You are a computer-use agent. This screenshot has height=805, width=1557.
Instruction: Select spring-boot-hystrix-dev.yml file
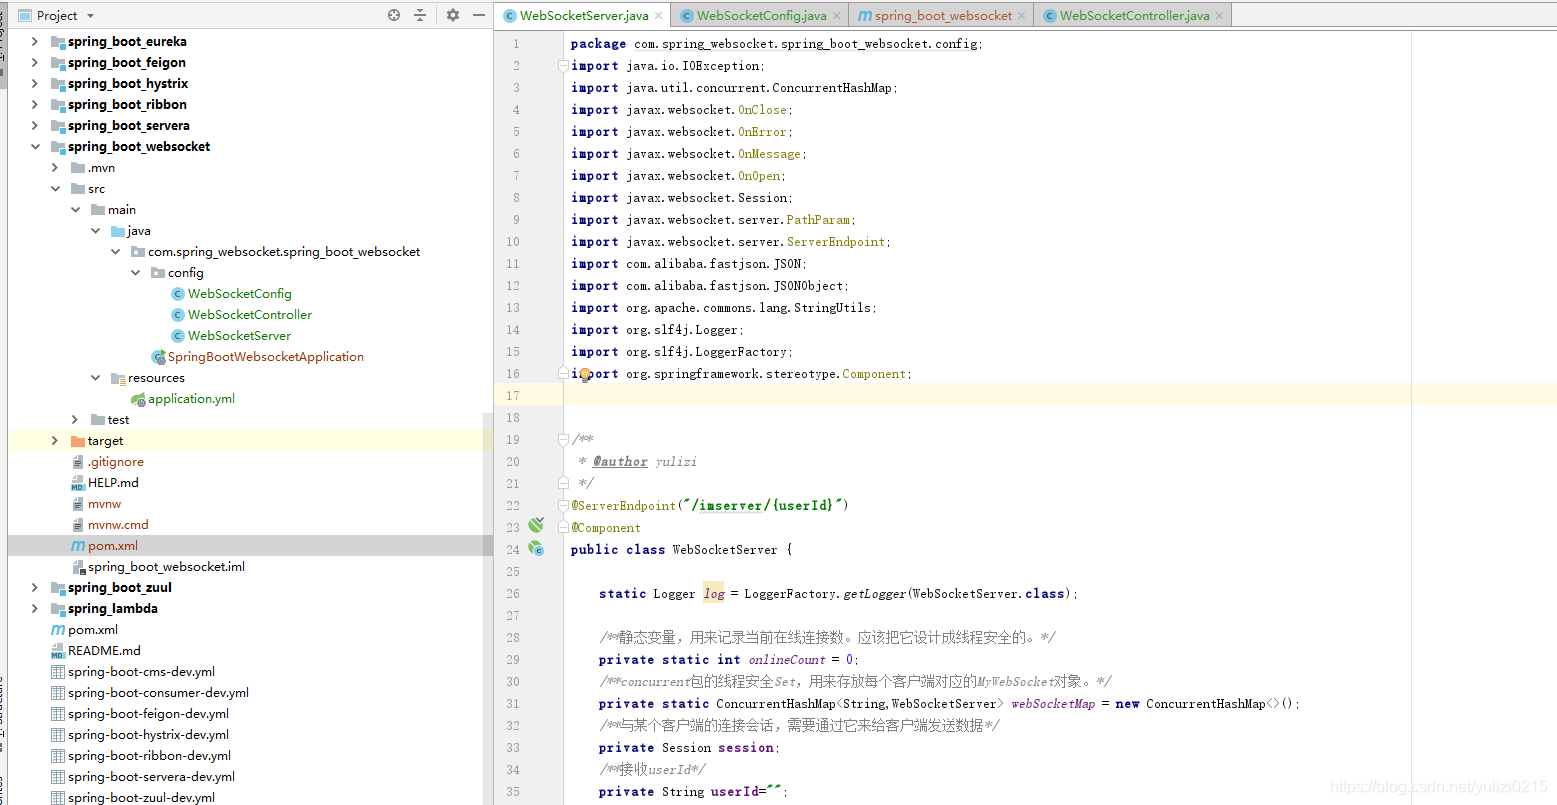(x=148, y=734)
